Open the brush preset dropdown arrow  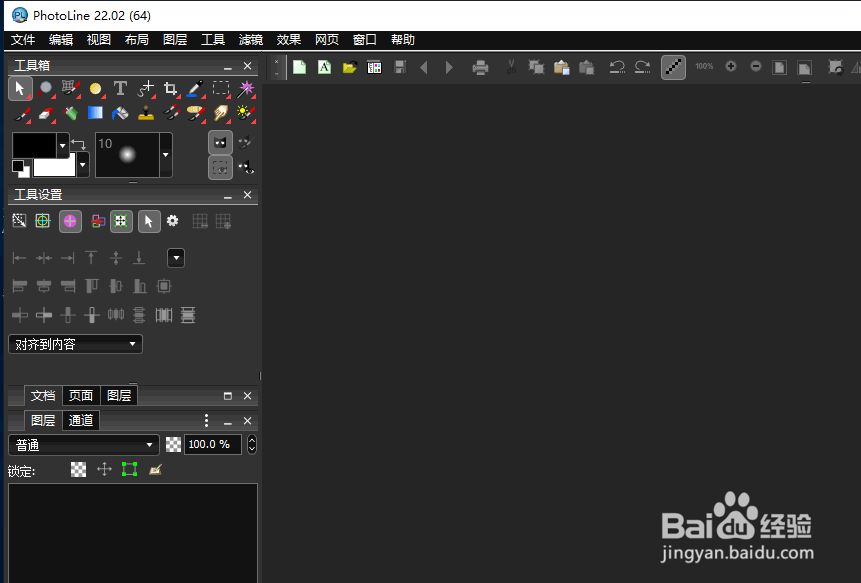click(x=166, y=155)
